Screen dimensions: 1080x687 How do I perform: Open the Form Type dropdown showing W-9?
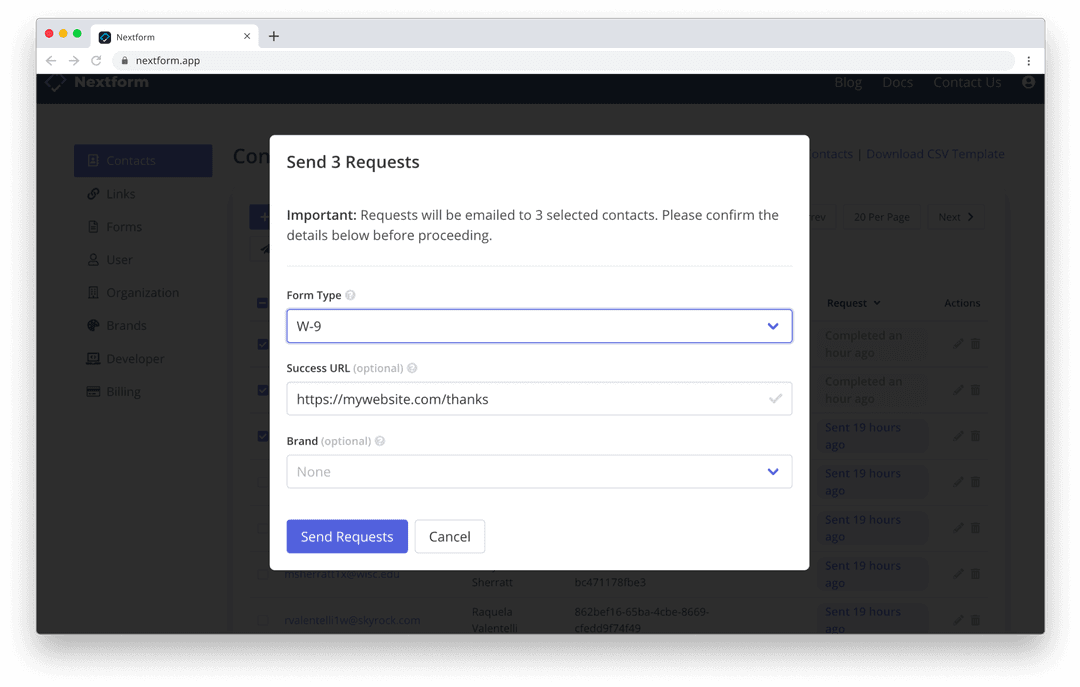(x=540, y=326)
